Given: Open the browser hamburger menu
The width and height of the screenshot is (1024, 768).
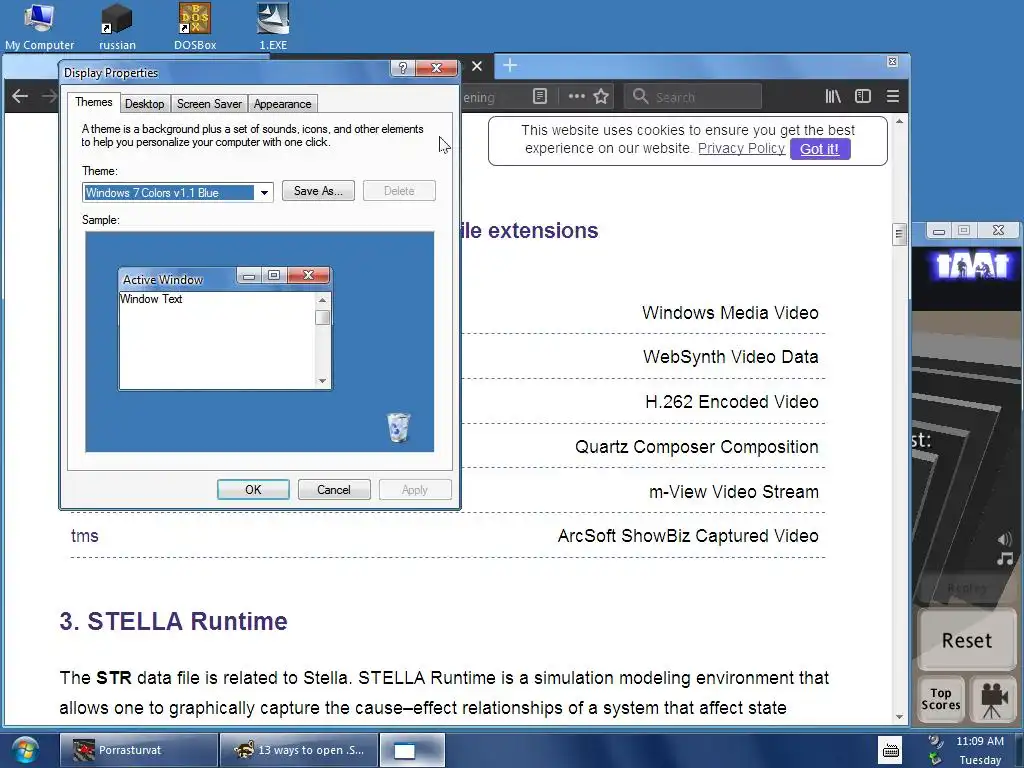Looking at the screenshot, I should [893, 97].
